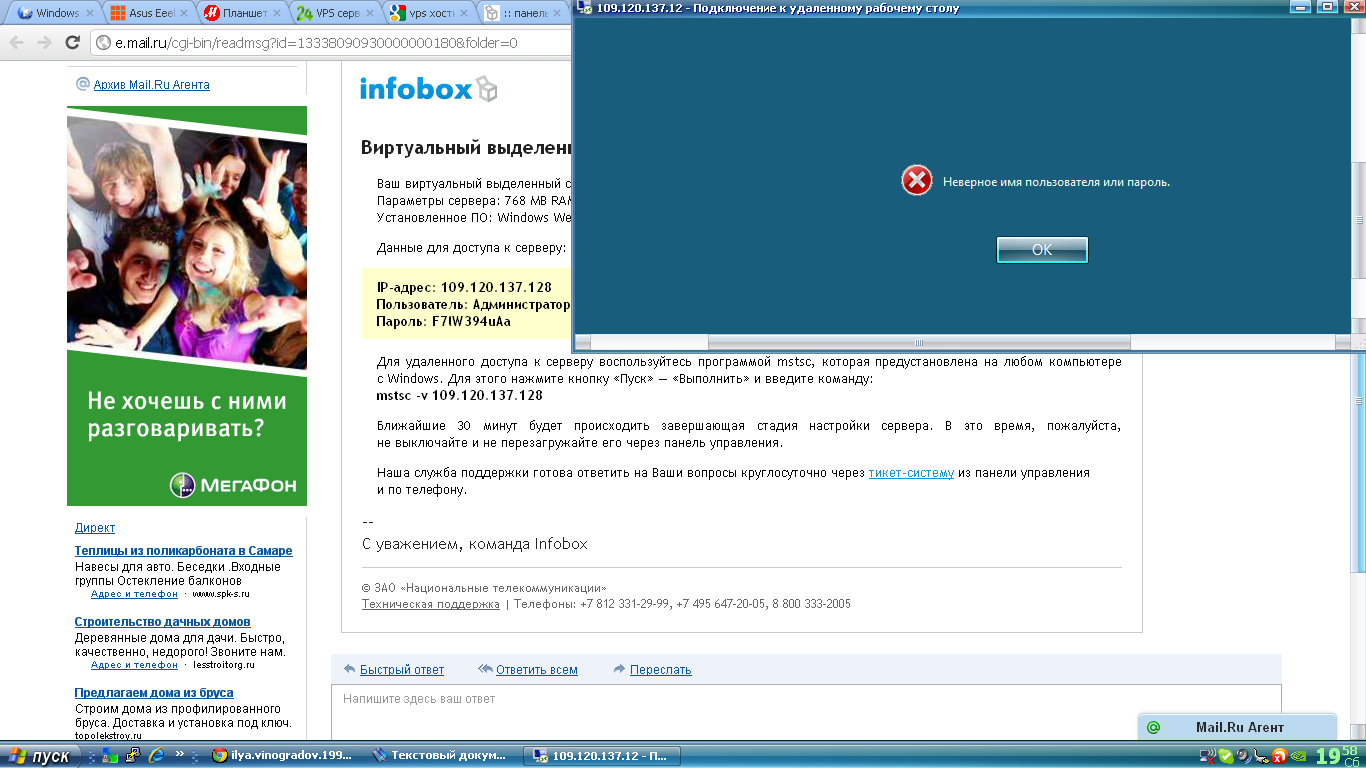Open Строительство дачных домов ad link
The width and height of the screenshot is (1366, 768).
click(163, 622)
